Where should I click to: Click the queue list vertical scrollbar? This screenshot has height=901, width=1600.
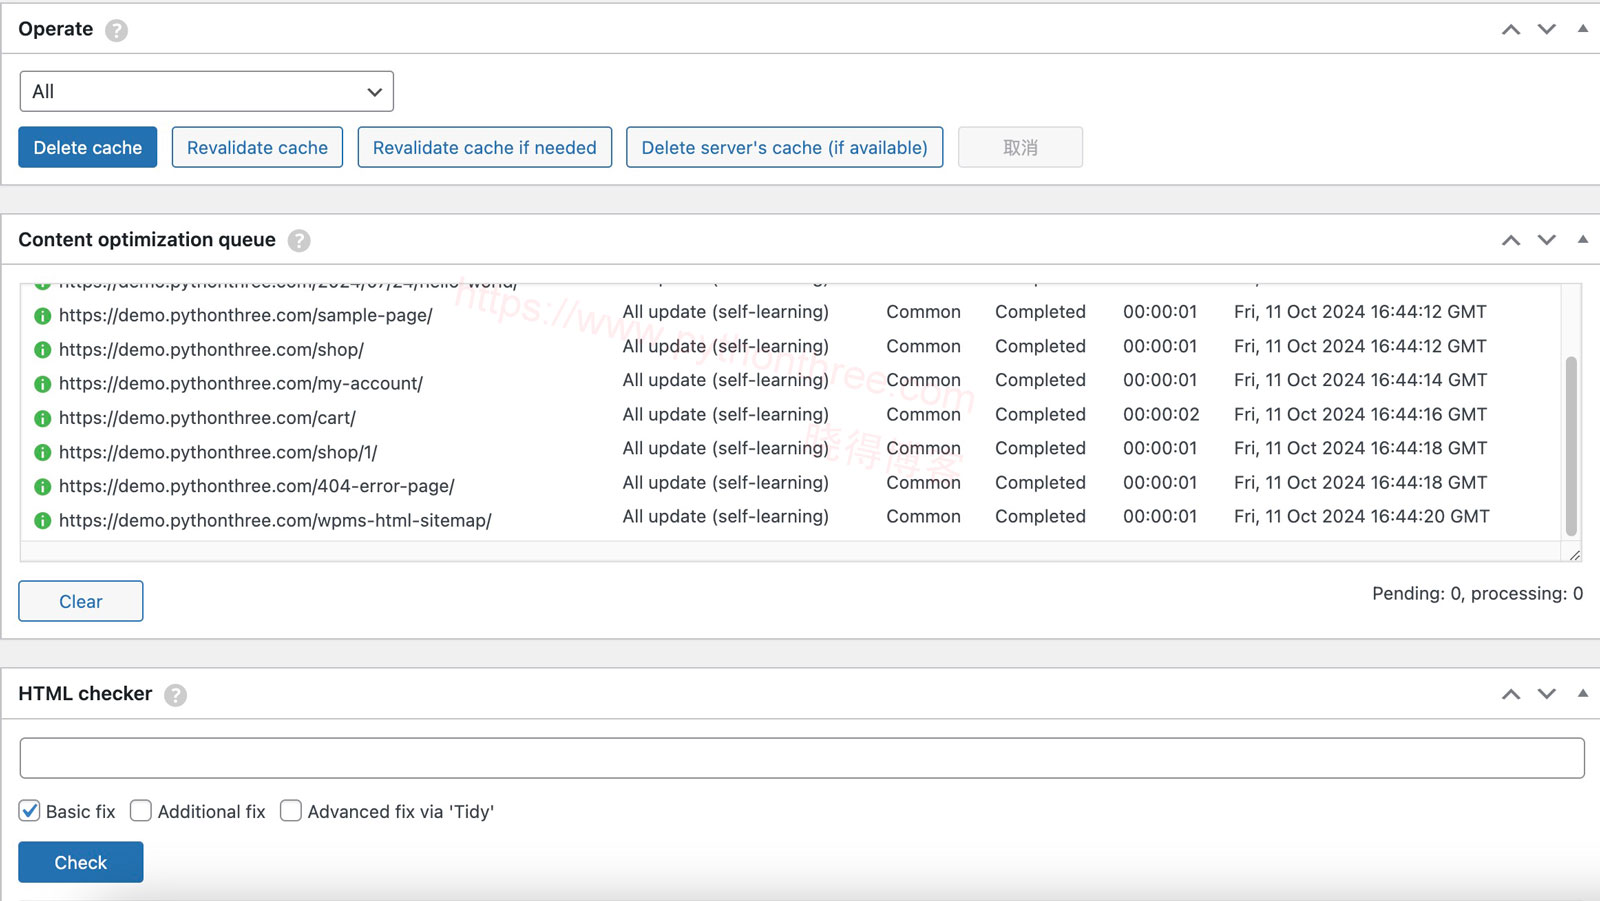coord(1571,445)
